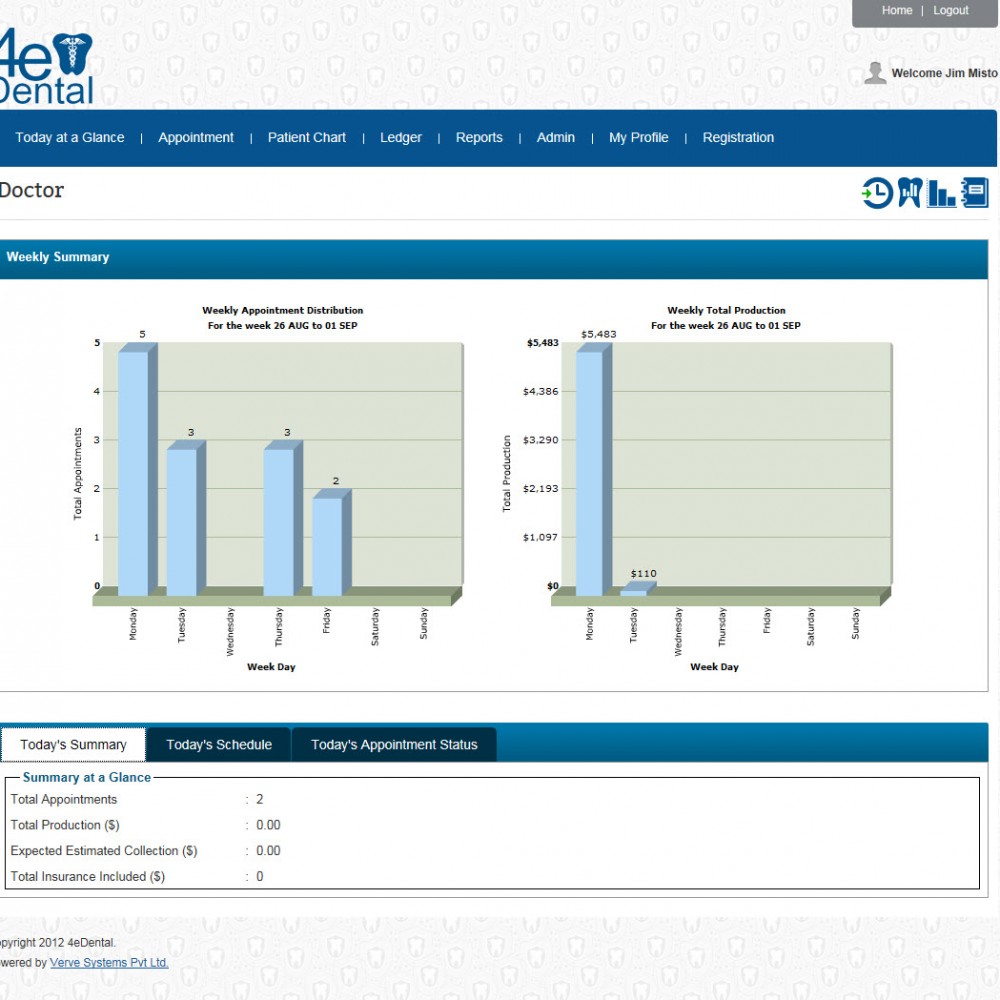Click the Home link at top
Screen dimensions: 1000x1000
[x=897, y=10]
